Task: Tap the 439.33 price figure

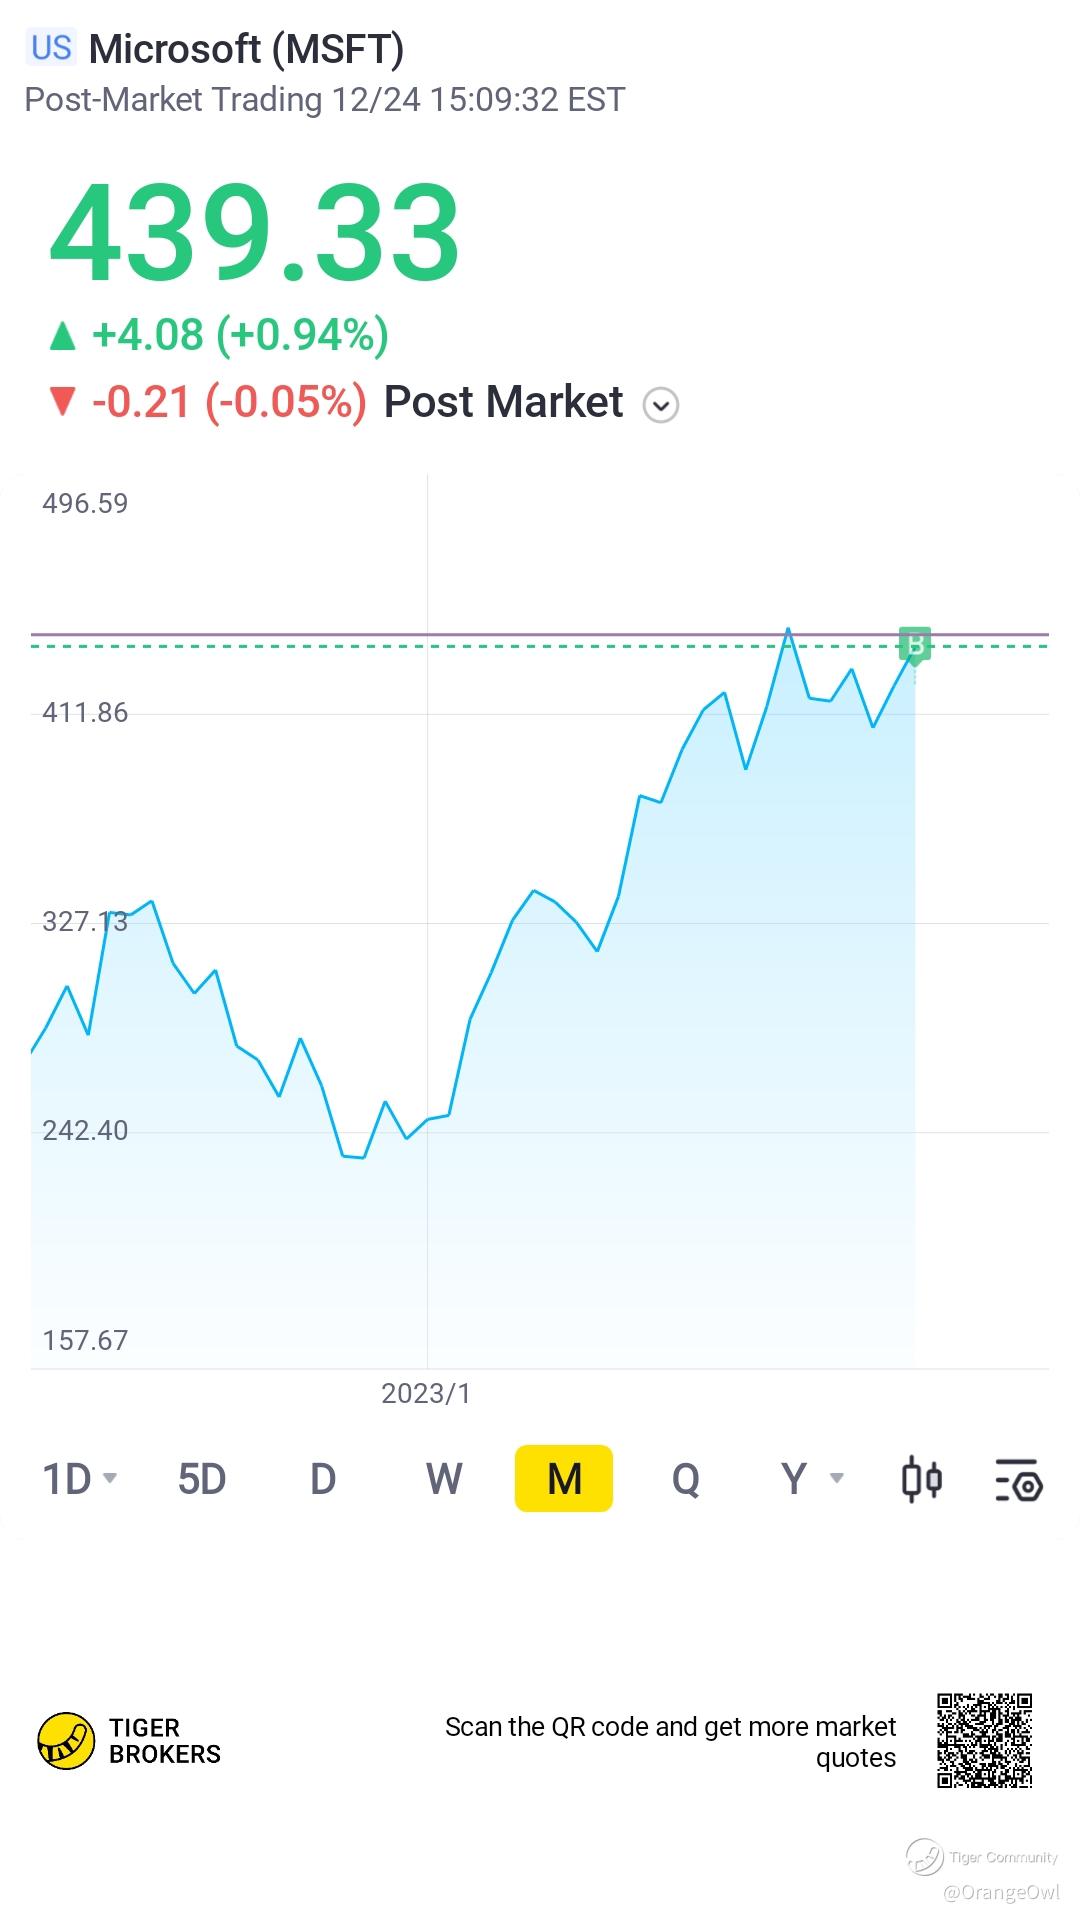Action: click(255, 232)
